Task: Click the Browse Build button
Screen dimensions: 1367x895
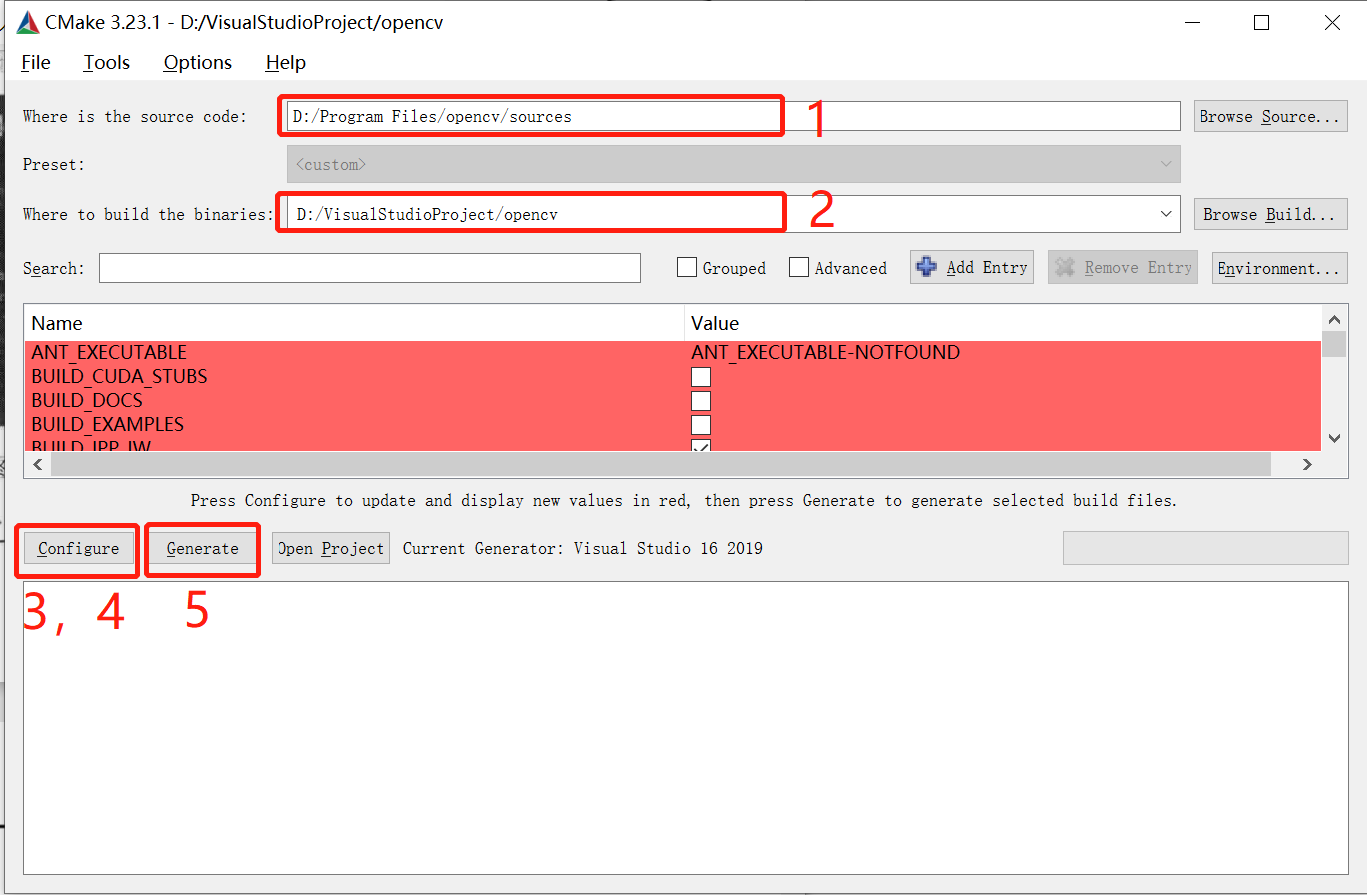Action: pos(1270,214)
